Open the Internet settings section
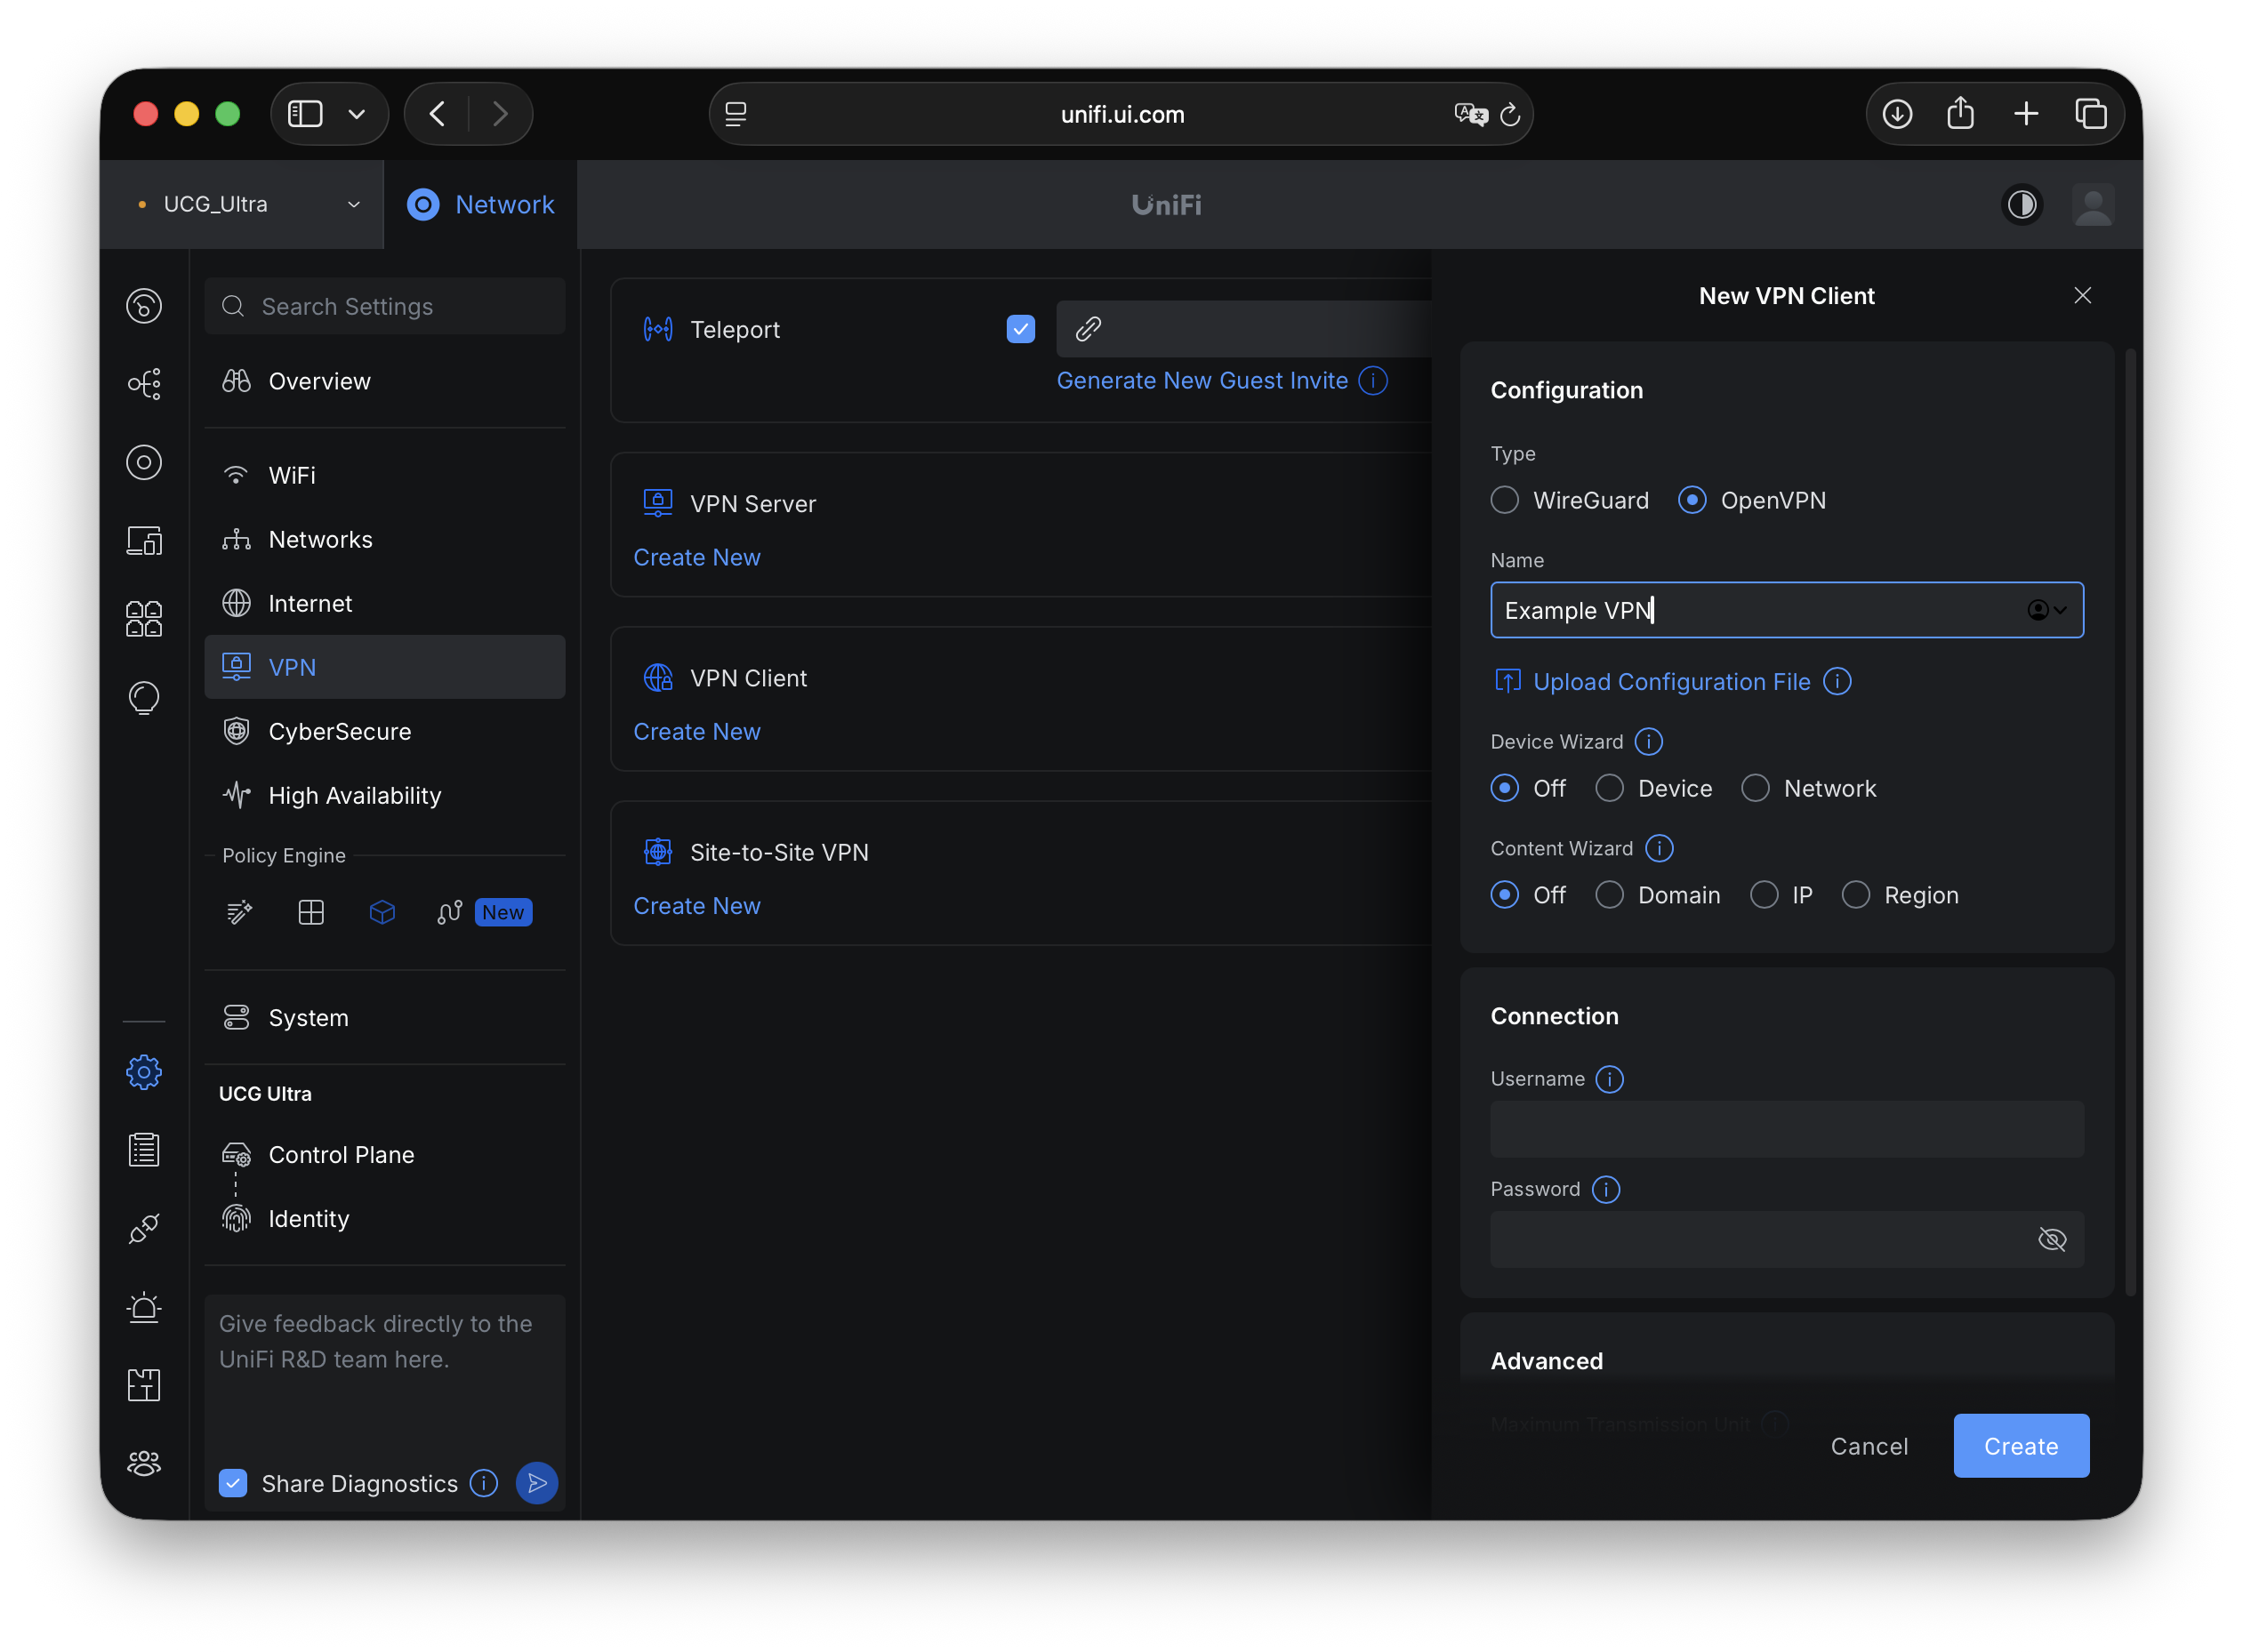The height and width of the screenshot is (1652, 2243). 385,603
